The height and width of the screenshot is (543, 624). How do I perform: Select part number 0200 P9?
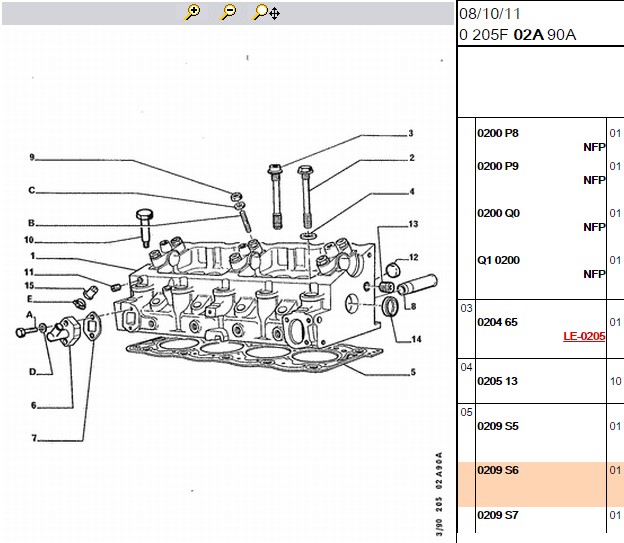click(498, 166)
